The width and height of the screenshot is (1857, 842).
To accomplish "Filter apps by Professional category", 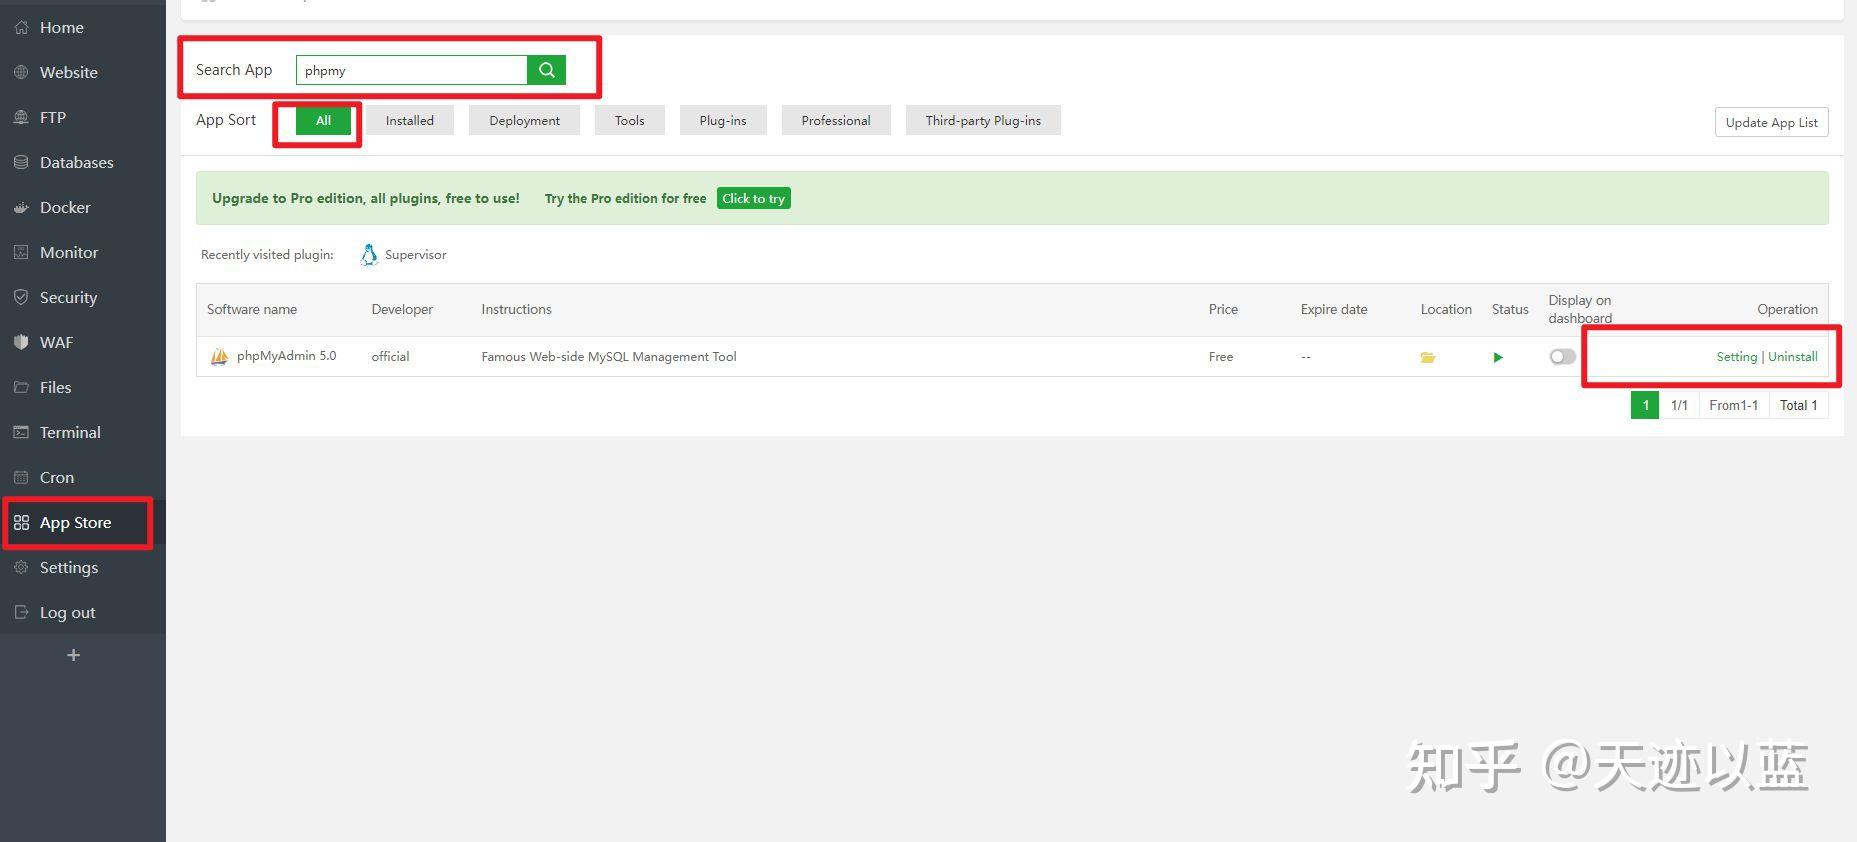I will point(836,120).
